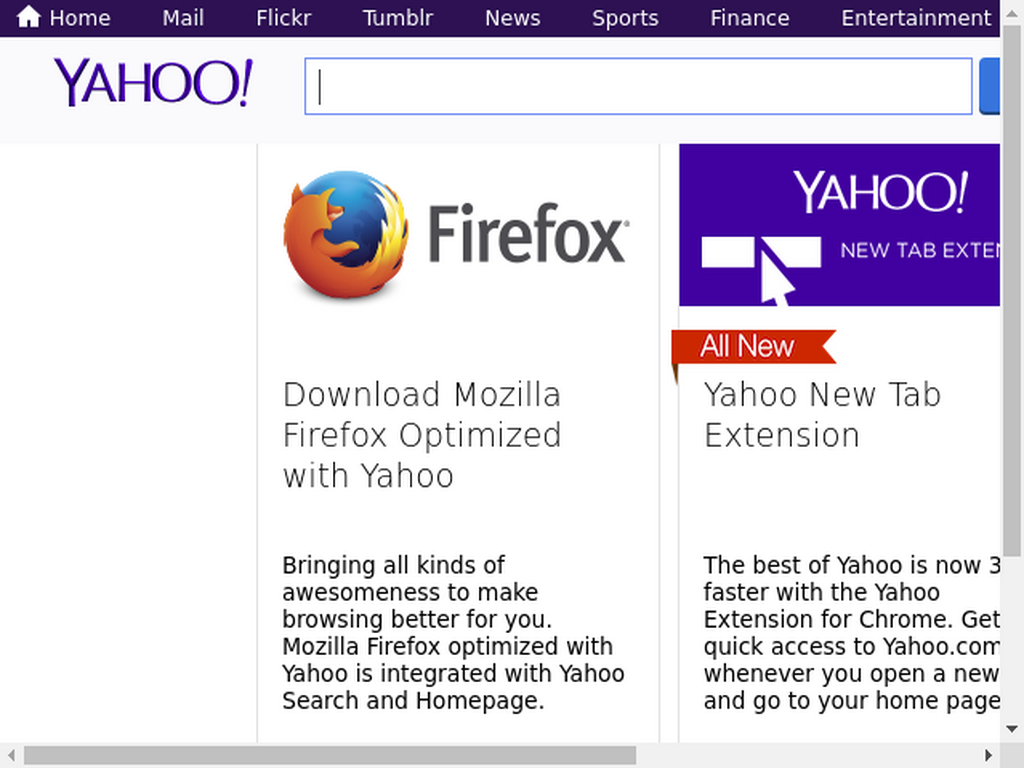
Task: Go to Tumblr in the navigation bar
Action: [x=398, y=18]
